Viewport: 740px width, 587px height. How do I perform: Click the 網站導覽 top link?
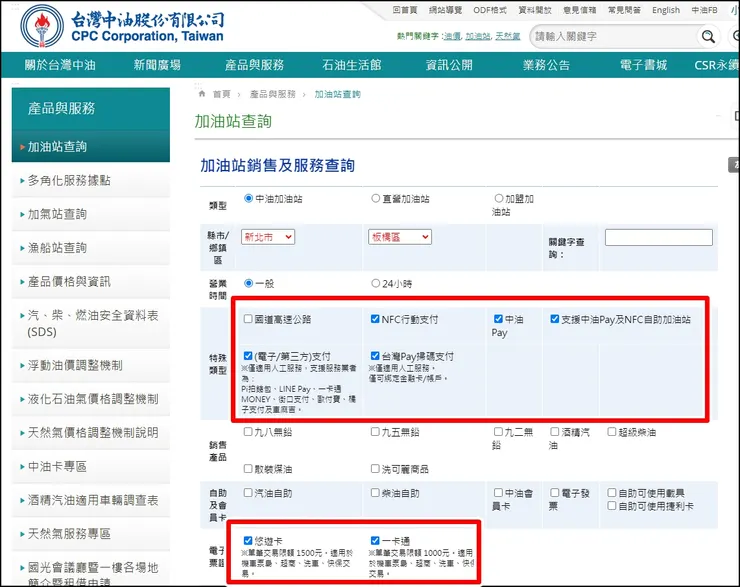[445, 10]
